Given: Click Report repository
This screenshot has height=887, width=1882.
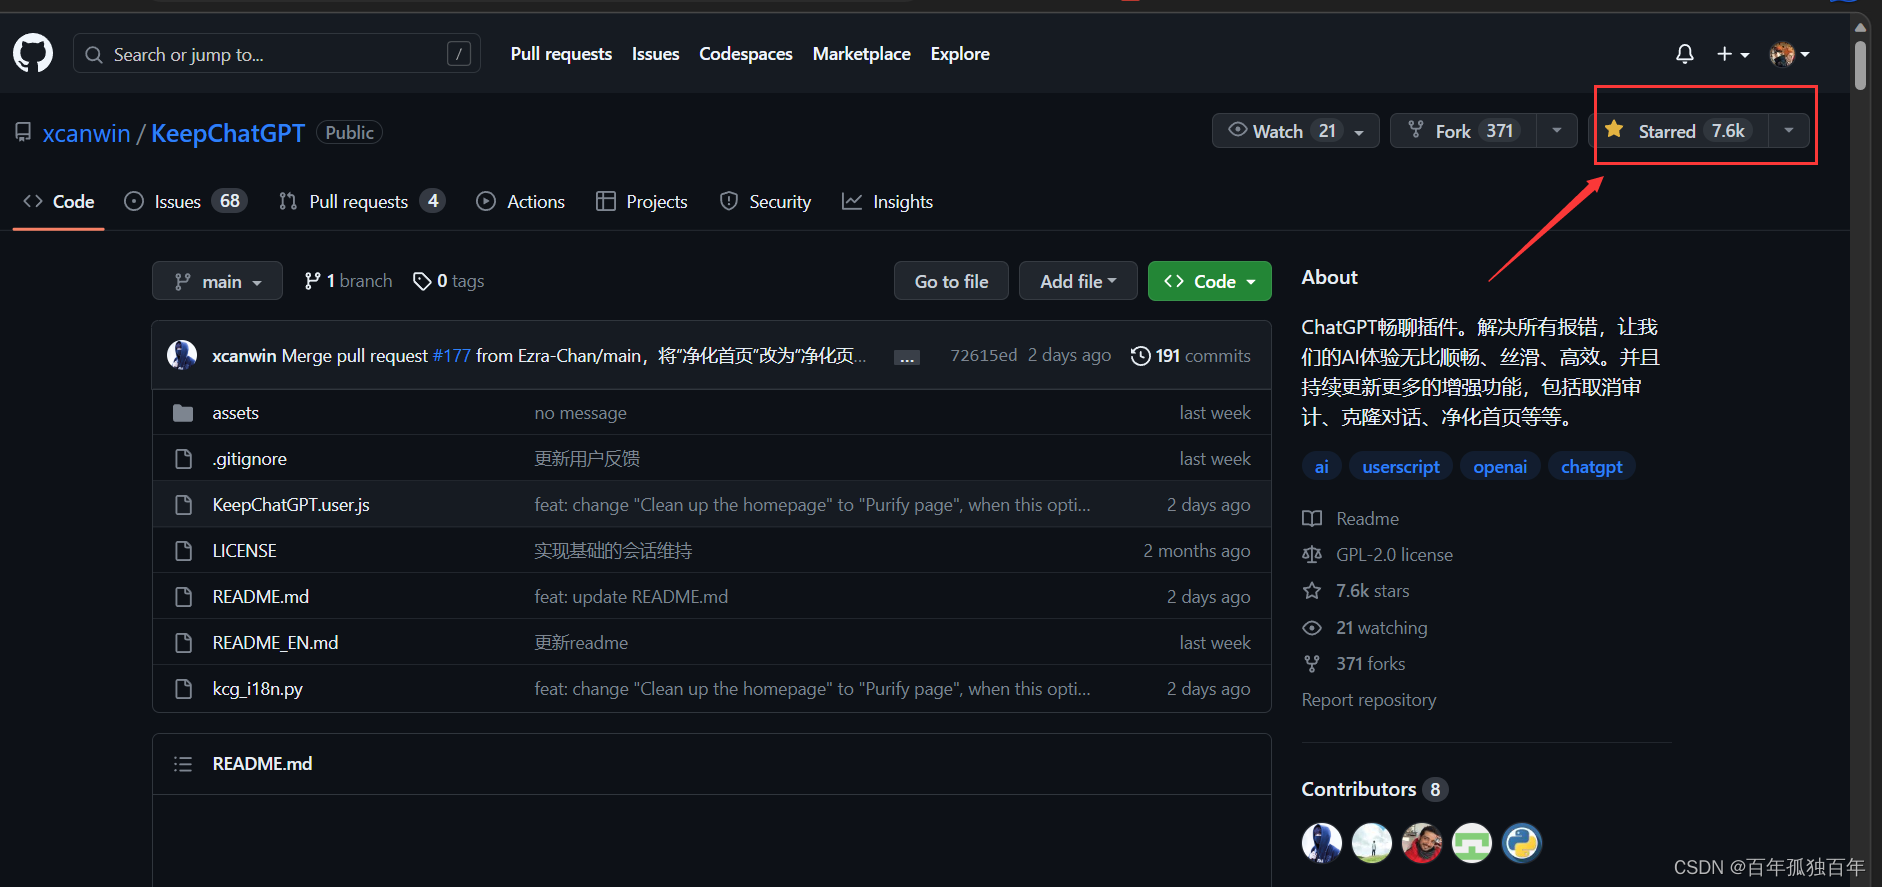Looking at the screenshot, I should point(1368,700).
